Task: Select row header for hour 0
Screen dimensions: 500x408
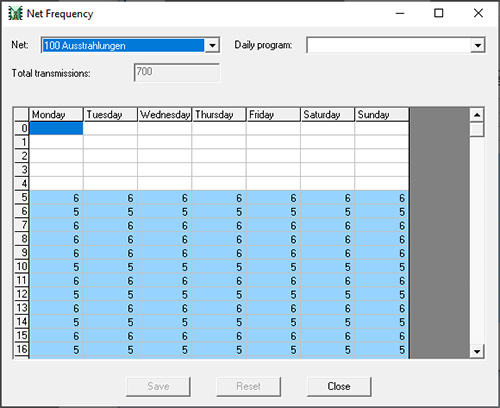Action: tap(21, 128)
